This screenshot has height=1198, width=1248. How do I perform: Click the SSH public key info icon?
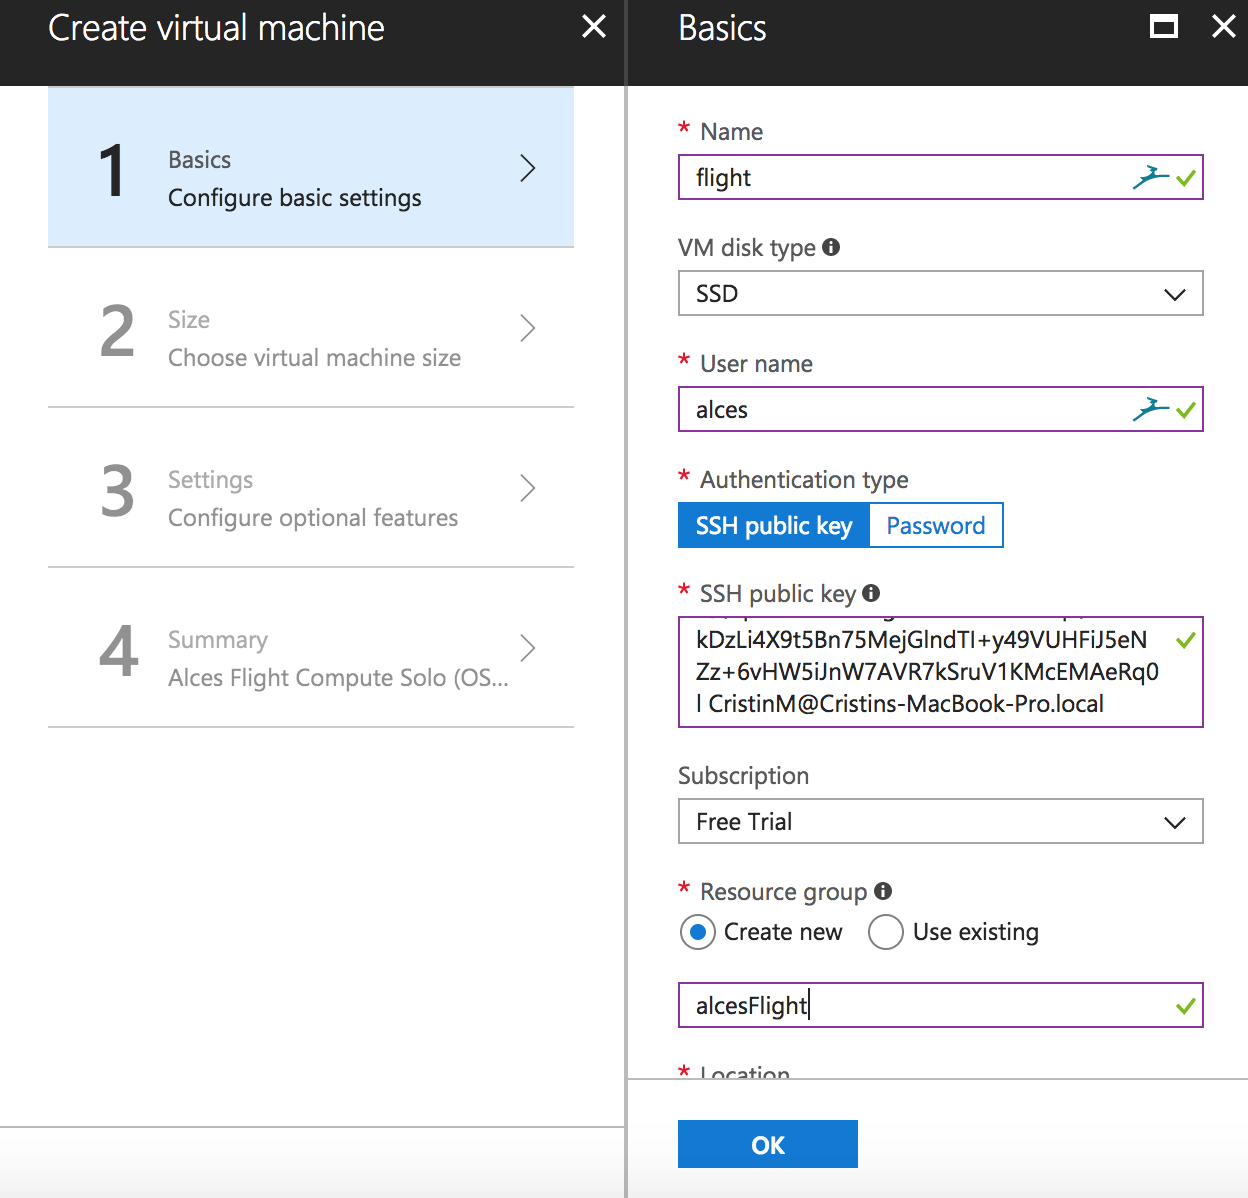click(x=871, y=593)
